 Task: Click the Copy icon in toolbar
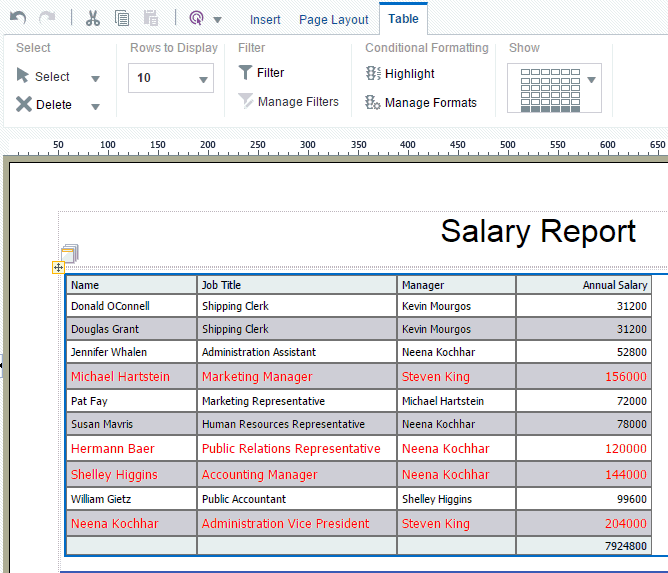coord(122,18)
